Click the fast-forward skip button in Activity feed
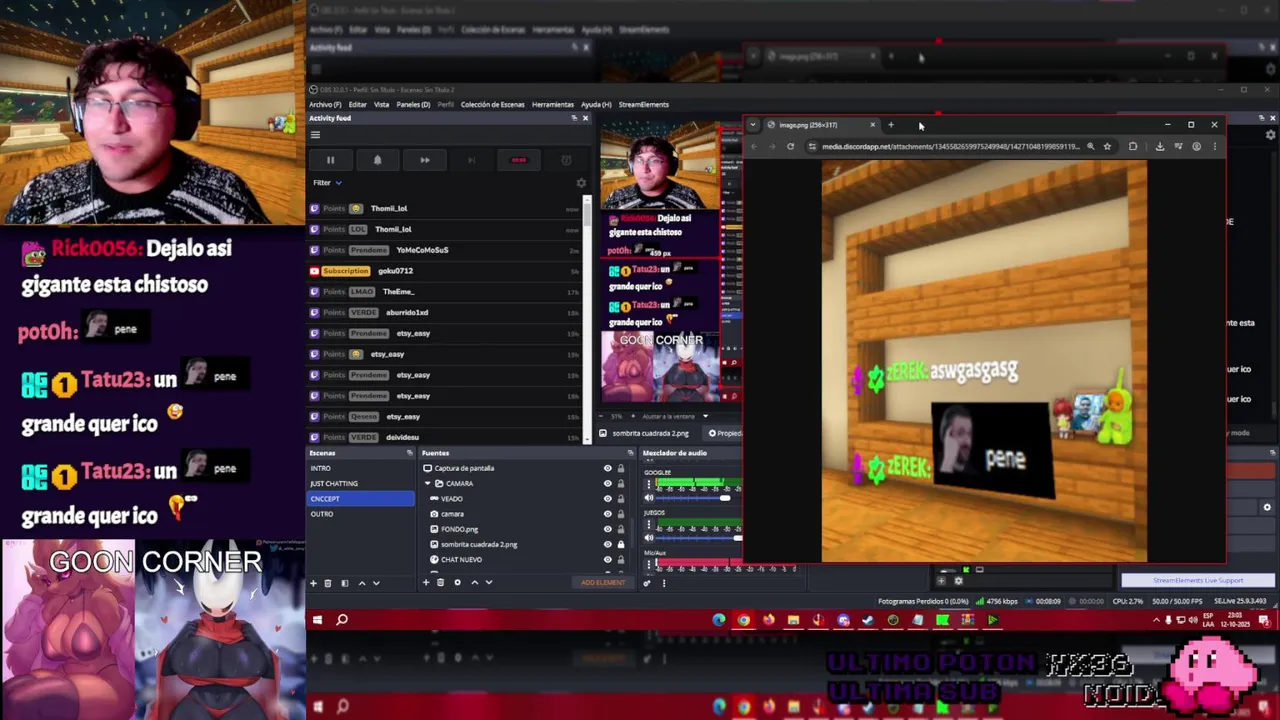The image size is (1280, 720). [x=424, y=160]
